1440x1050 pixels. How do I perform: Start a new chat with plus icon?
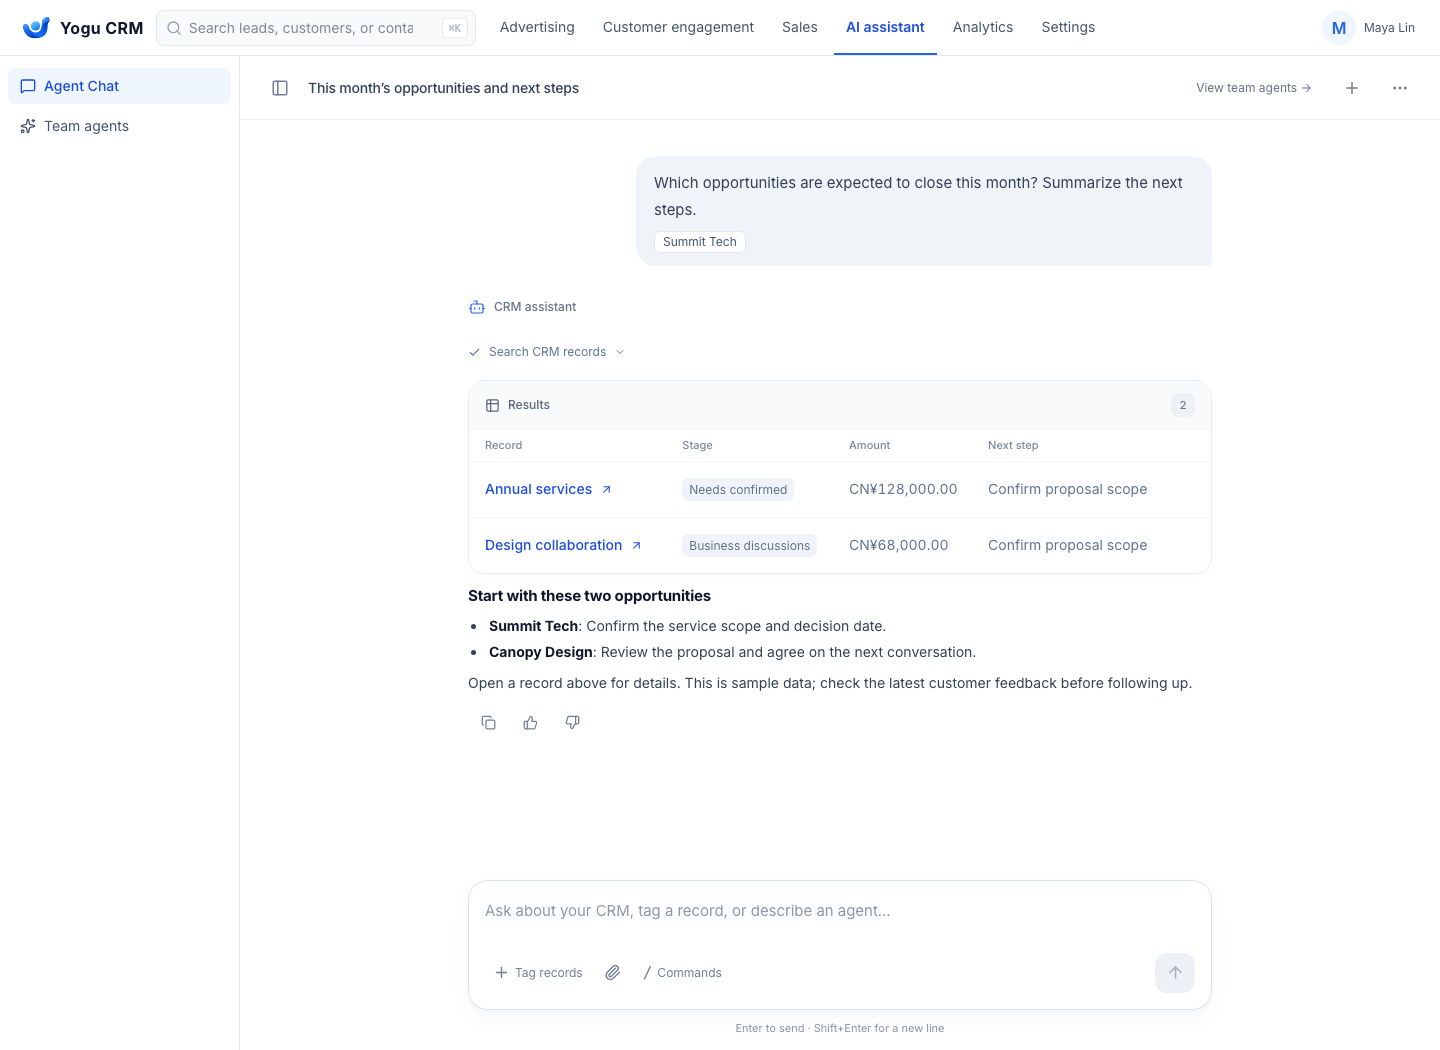coord(1352,88)
